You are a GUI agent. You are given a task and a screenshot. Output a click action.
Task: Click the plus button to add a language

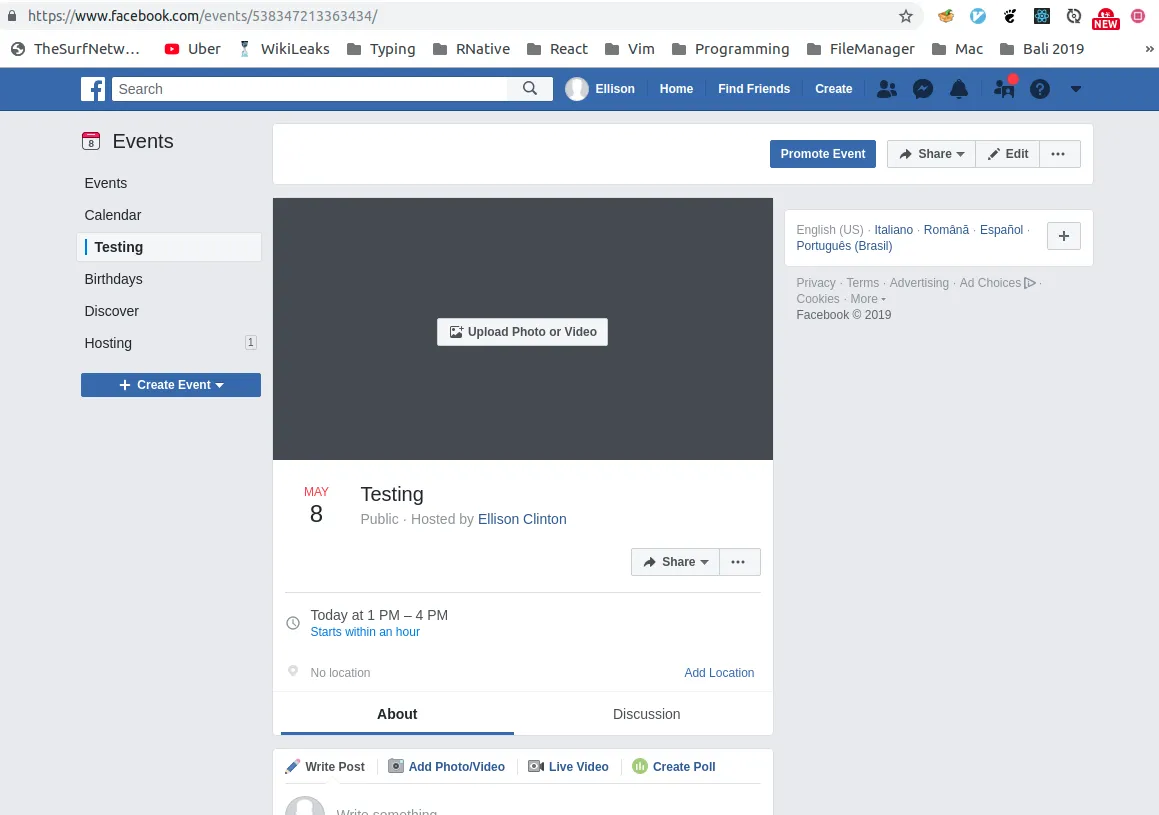coord(1064,236)
